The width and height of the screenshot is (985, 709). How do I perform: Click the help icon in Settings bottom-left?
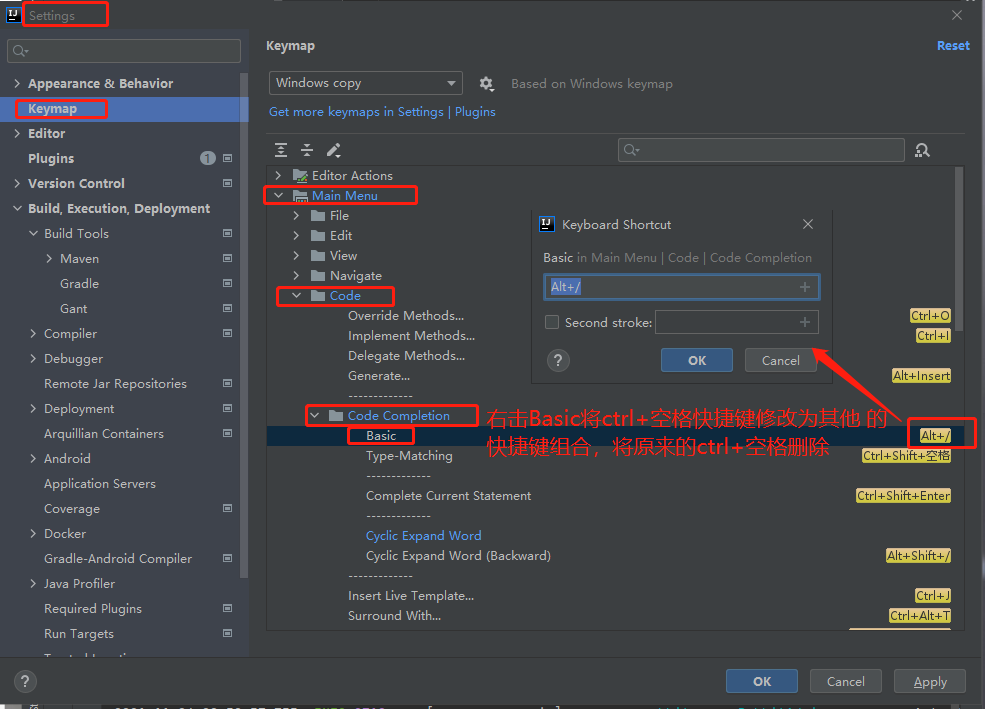(x=25, y=681)
